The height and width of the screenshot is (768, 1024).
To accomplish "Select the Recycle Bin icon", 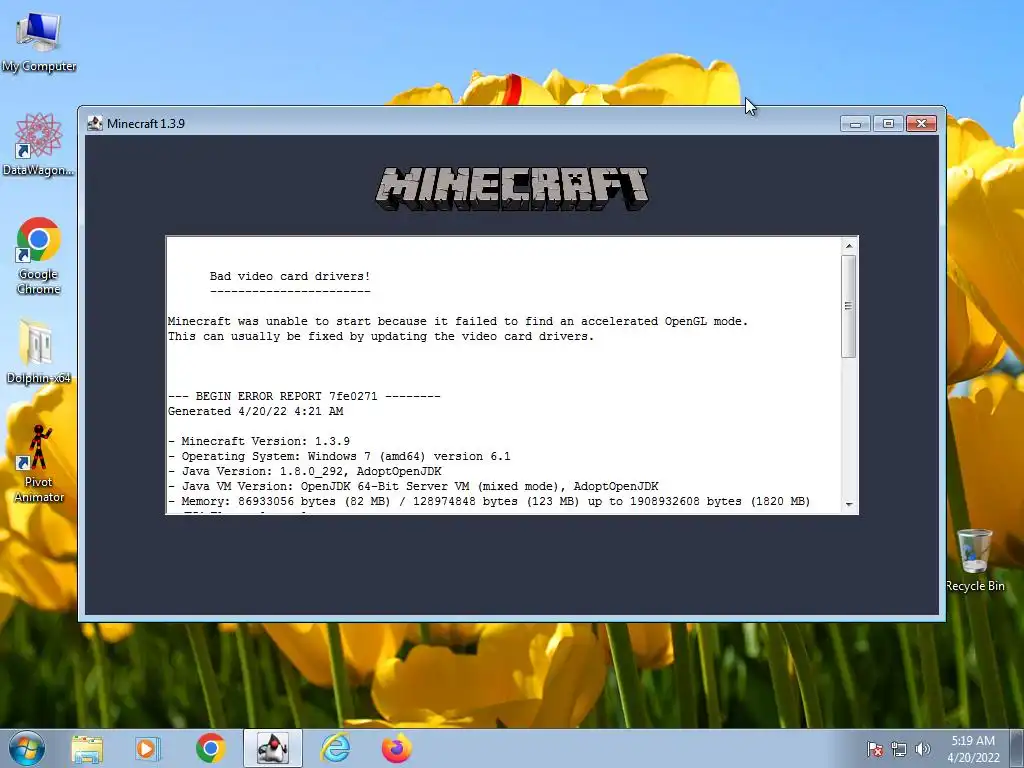I will (974, 560).
